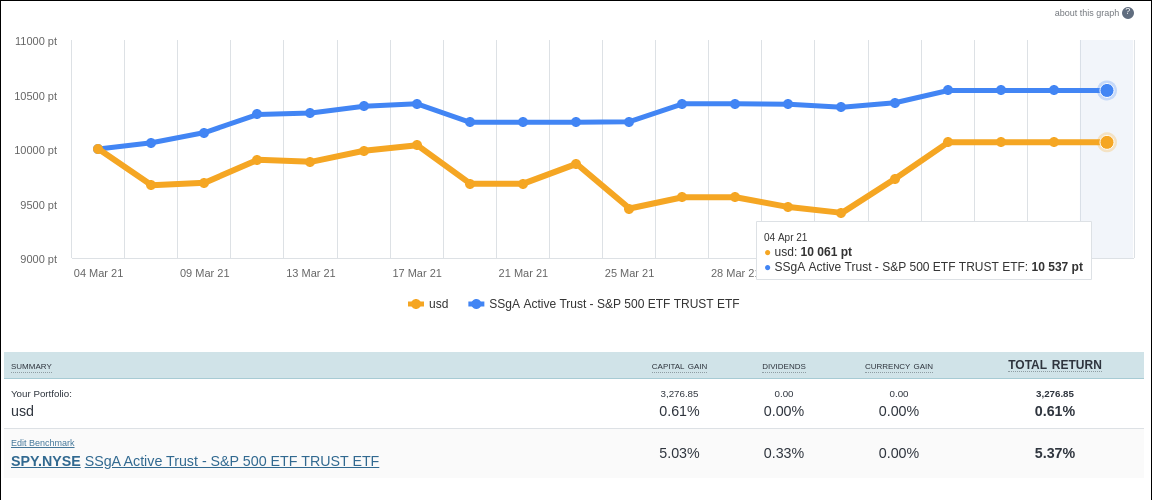Click the orange starting point on 04 Mar 21
This screenshot has width=1158, height=500.
[x=98, y=149]
